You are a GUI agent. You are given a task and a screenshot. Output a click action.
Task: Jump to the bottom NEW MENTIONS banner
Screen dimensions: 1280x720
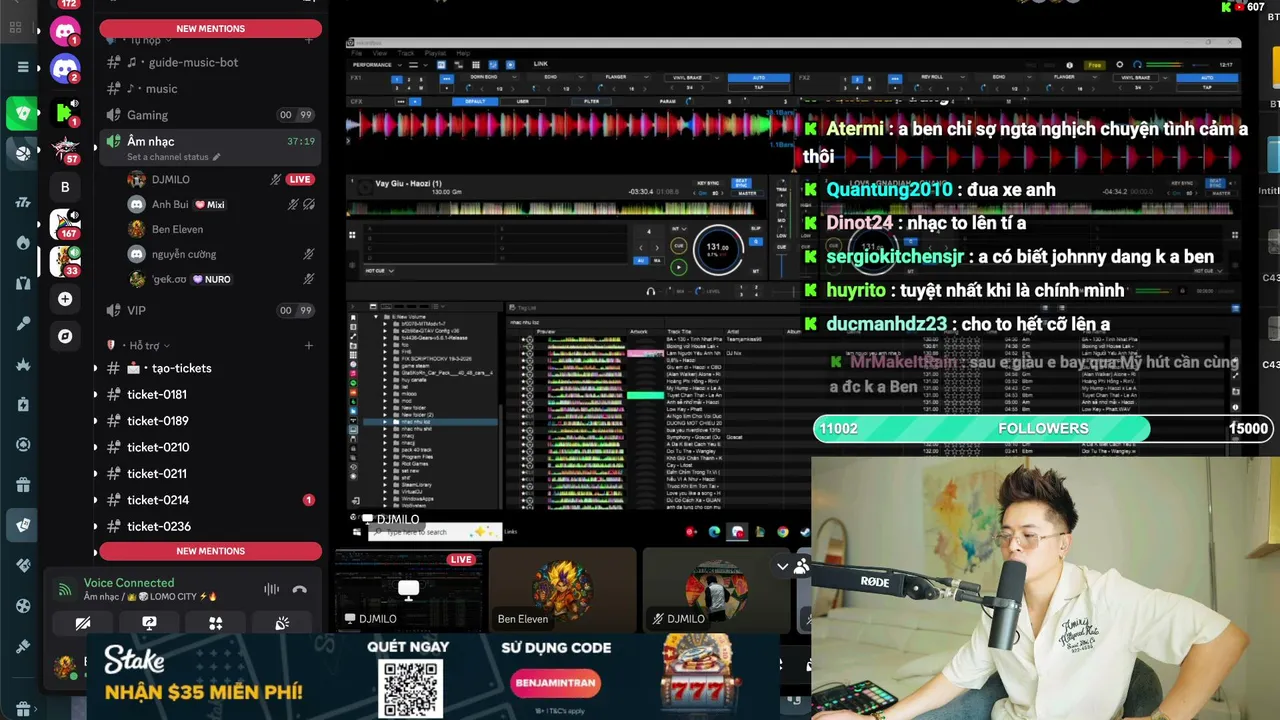pyautogui.click(x=210, y=551)
